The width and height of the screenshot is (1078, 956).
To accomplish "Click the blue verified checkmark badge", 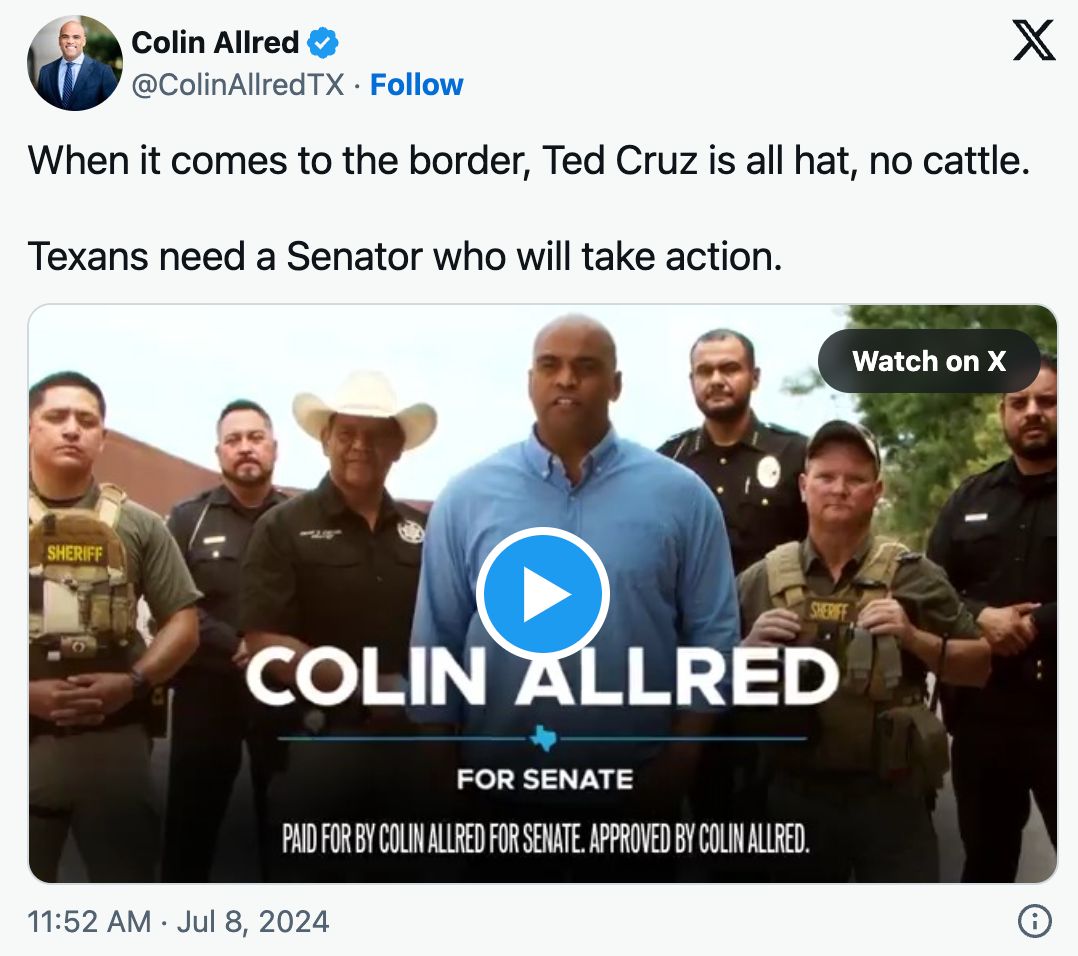I will point(323,43).
